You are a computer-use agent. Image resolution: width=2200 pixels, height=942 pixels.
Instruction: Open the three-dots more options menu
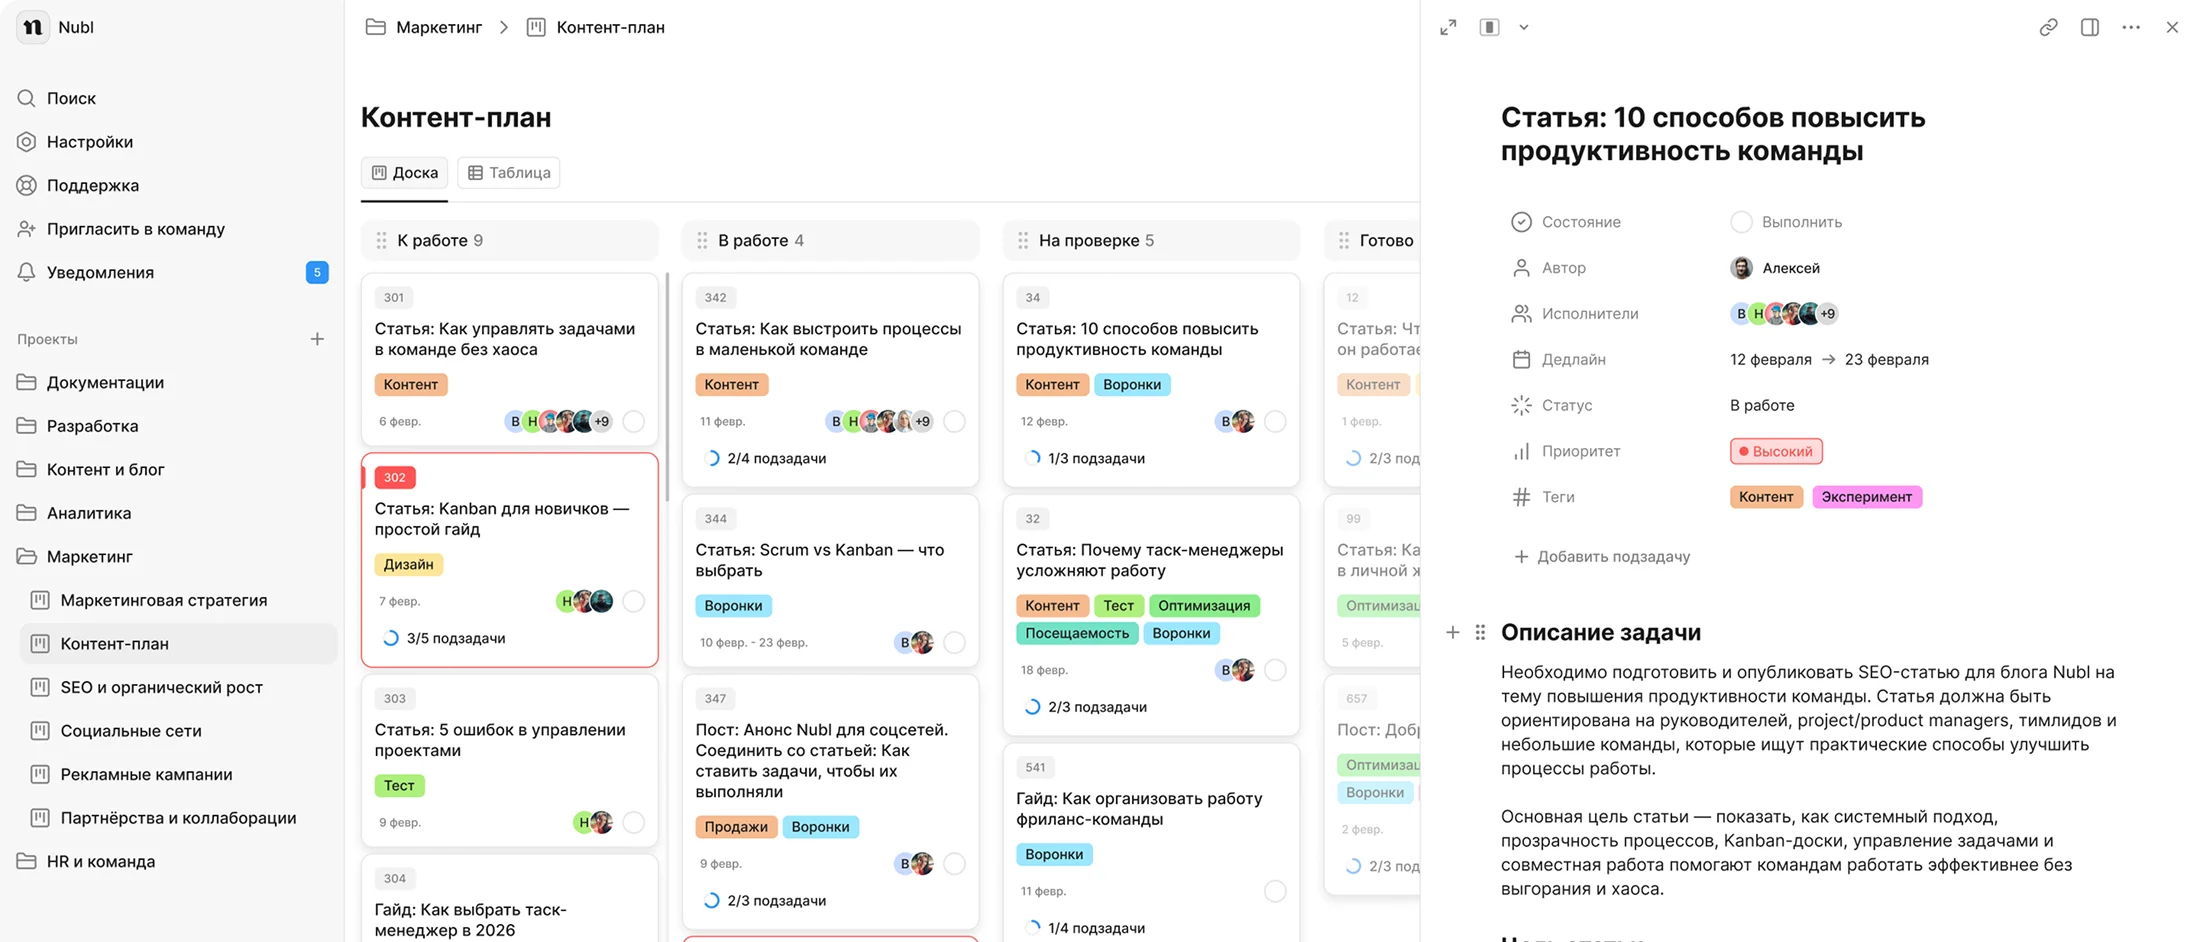pos(2131,27)
